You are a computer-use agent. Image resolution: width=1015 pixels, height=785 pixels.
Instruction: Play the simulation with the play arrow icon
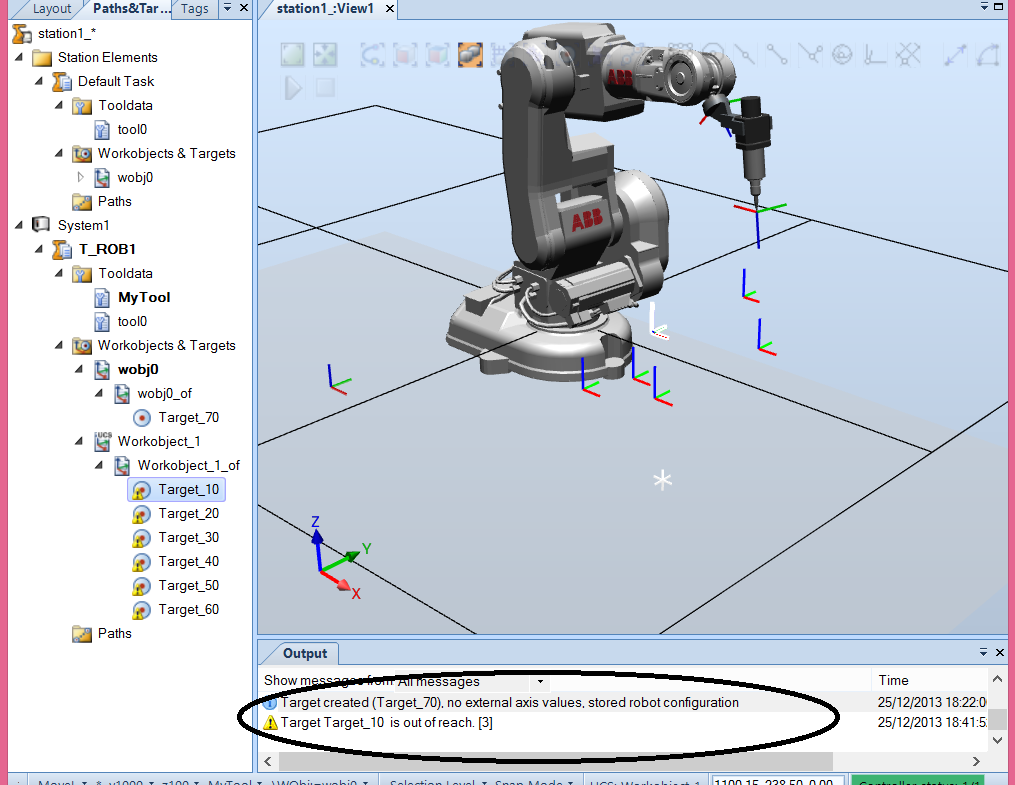[x=293, y=87]
